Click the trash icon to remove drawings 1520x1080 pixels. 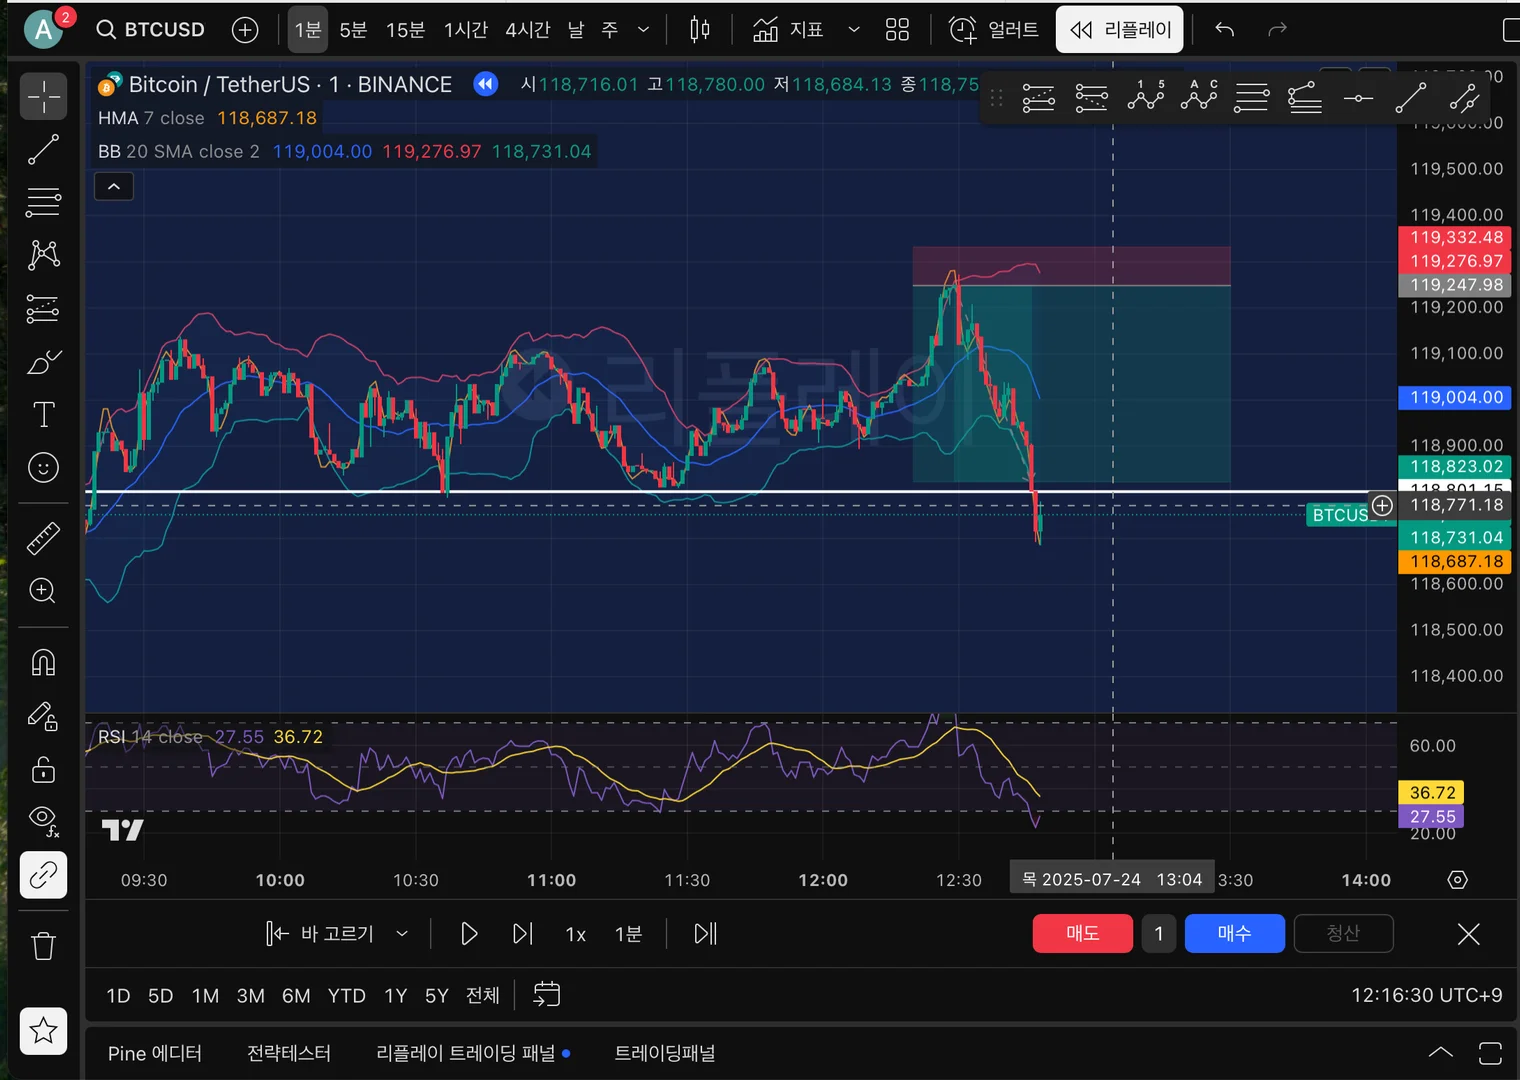coord(43,946)
